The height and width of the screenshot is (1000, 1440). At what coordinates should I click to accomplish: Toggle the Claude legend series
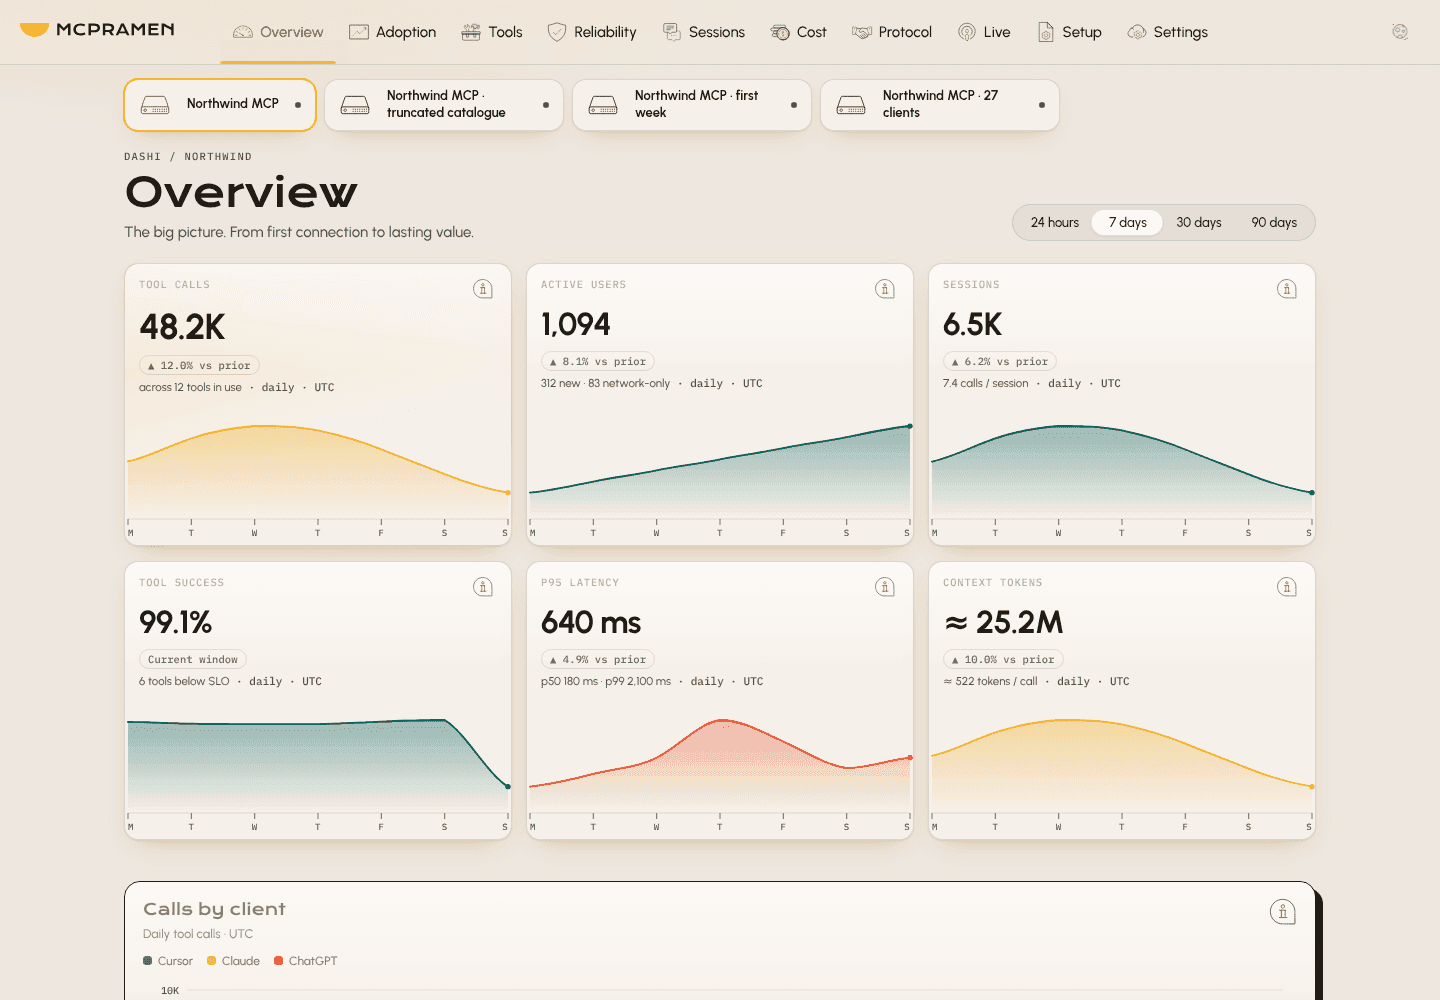(x=233, y=961)
